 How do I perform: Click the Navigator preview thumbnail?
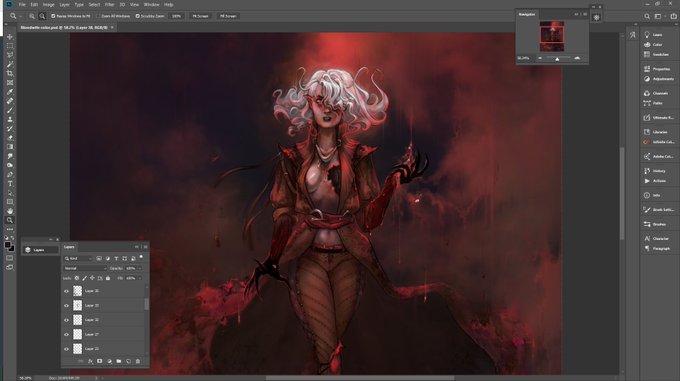[552, 36]
